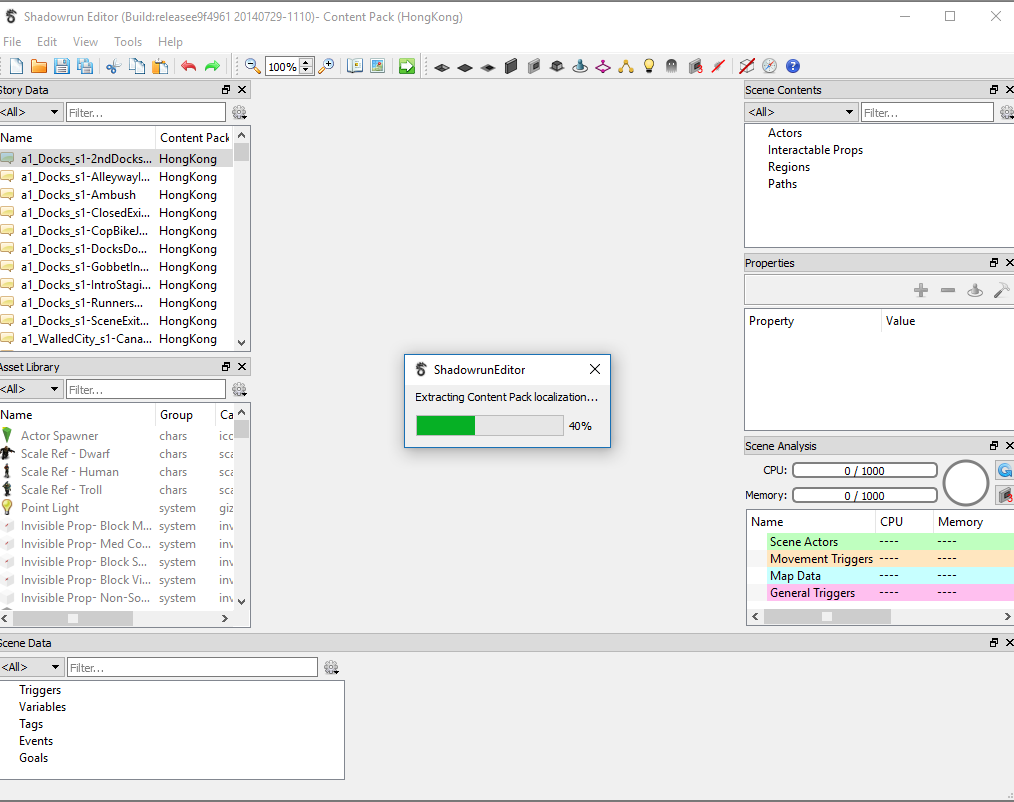The image size is (1014, 802).
Task: Click the add property plus button
Action: coord(921,290)
